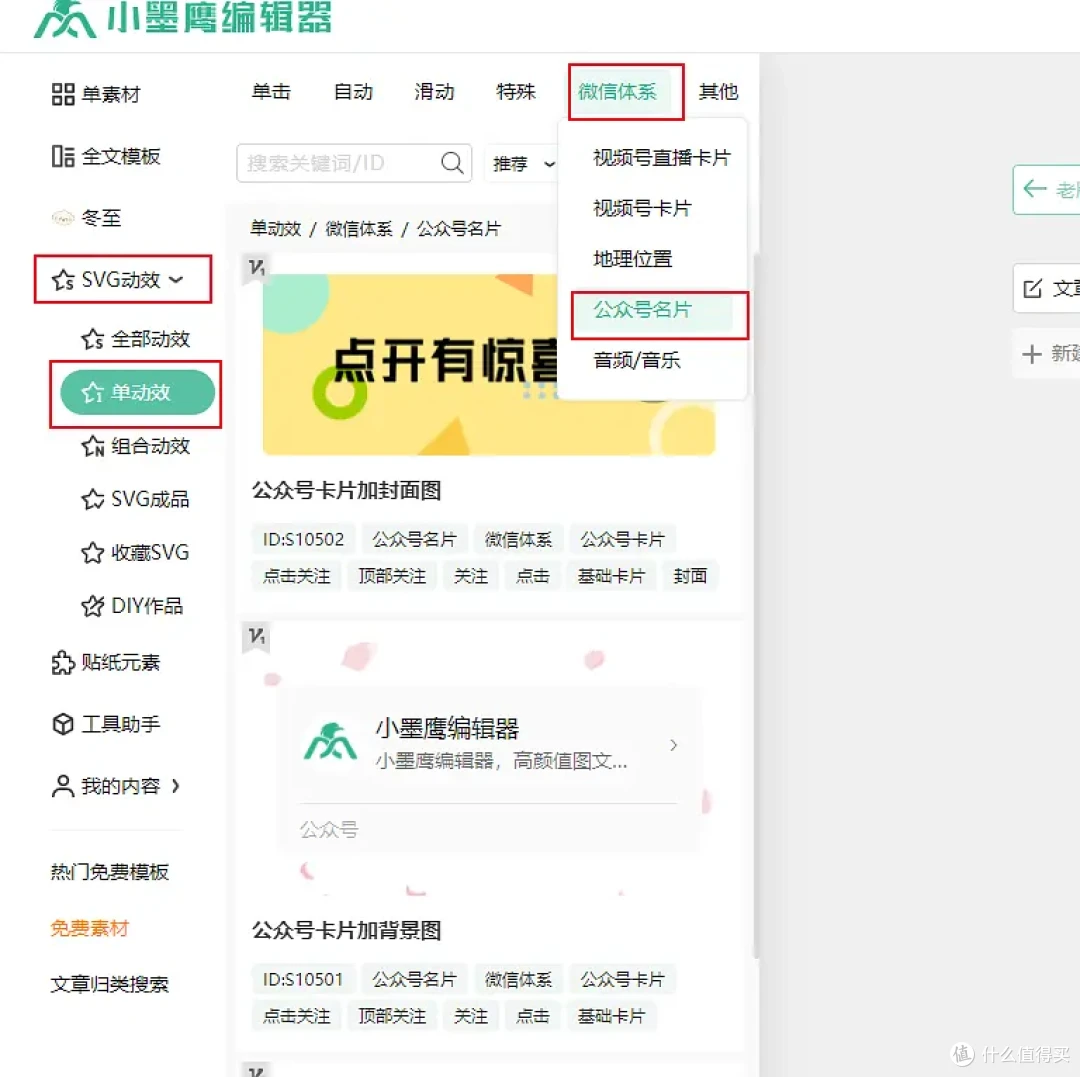Click the ID:S10502 tag

[x=303, y=539]
